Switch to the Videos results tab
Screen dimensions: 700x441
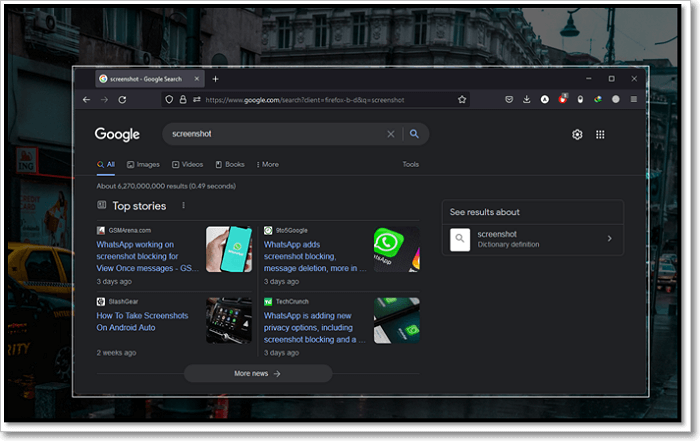click(x=187, y=164)
